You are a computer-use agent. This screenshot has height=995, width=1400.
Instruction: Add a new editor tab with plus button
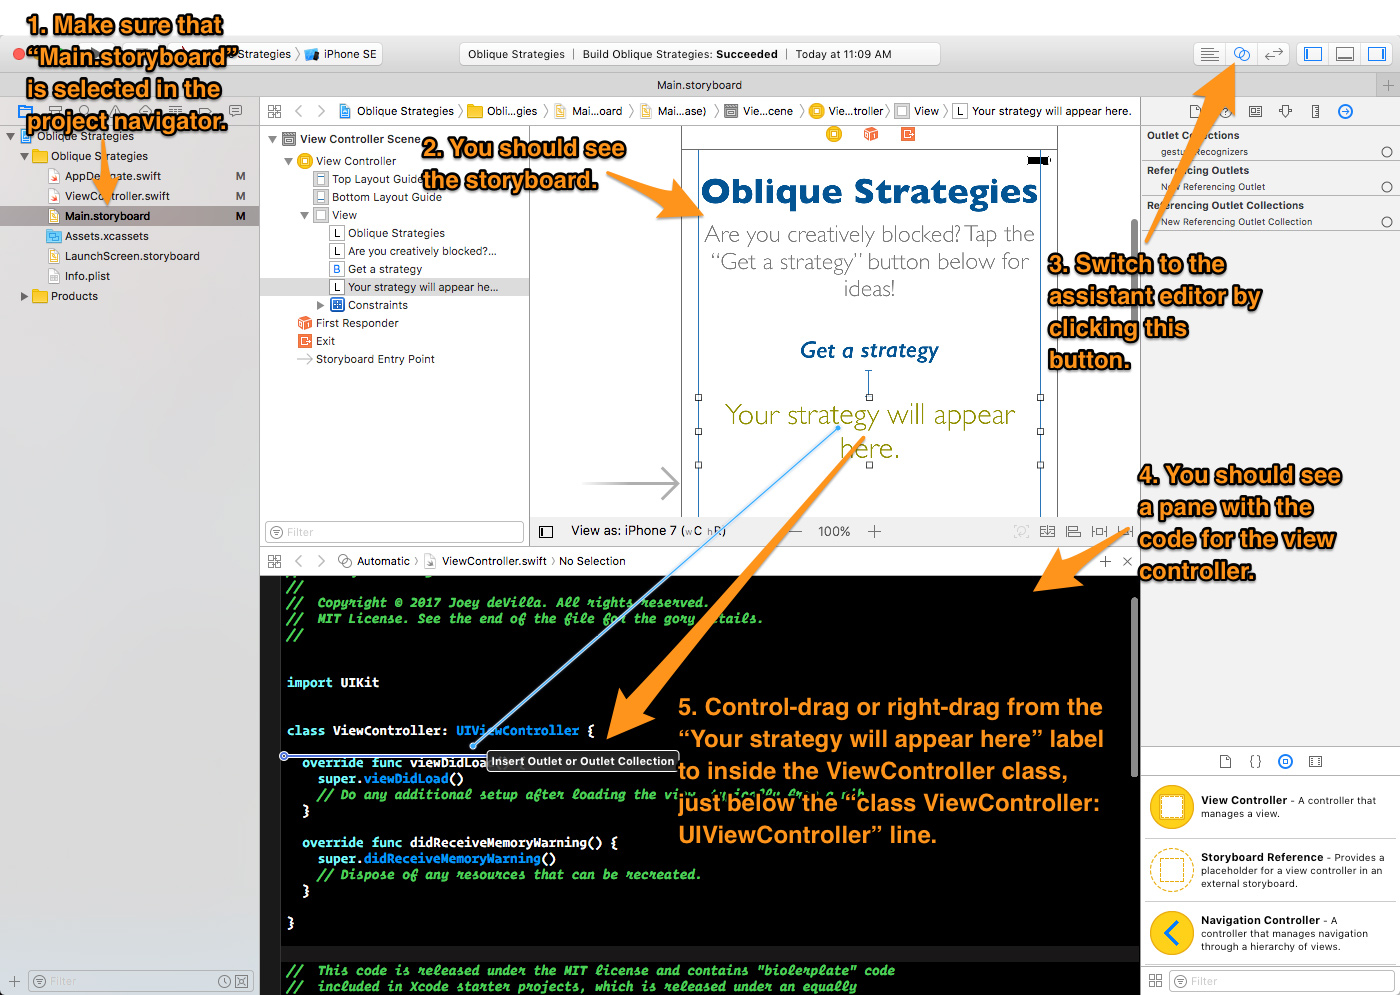(1388, 85)
